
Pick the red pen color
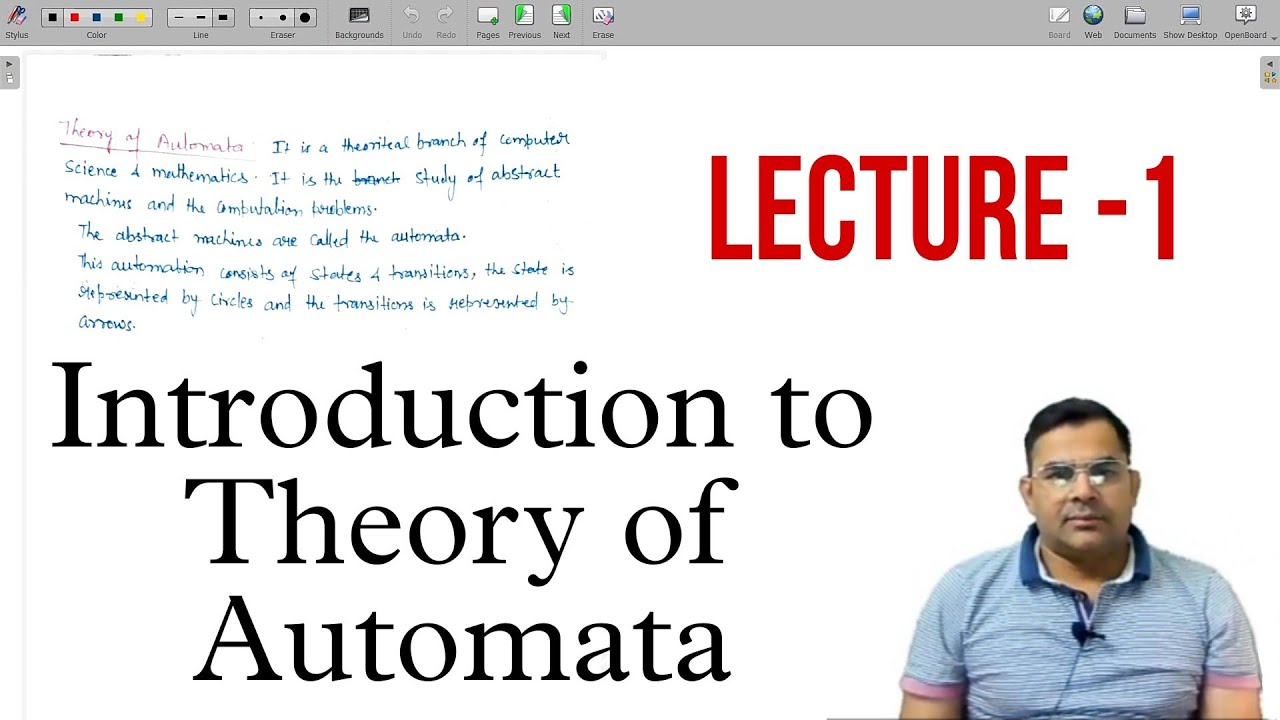(x=74, y=17)
